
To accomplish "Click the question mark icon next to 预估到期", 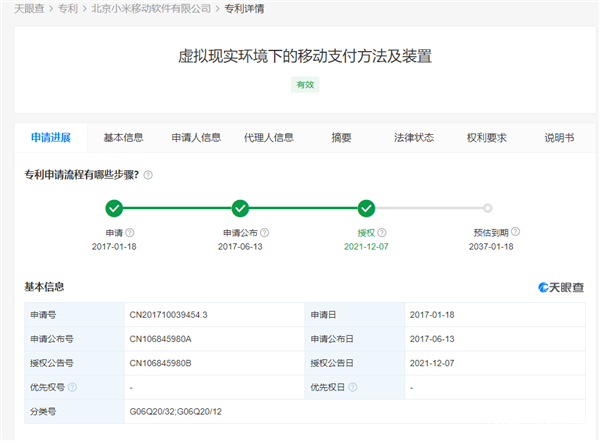I will click(515, 232).
